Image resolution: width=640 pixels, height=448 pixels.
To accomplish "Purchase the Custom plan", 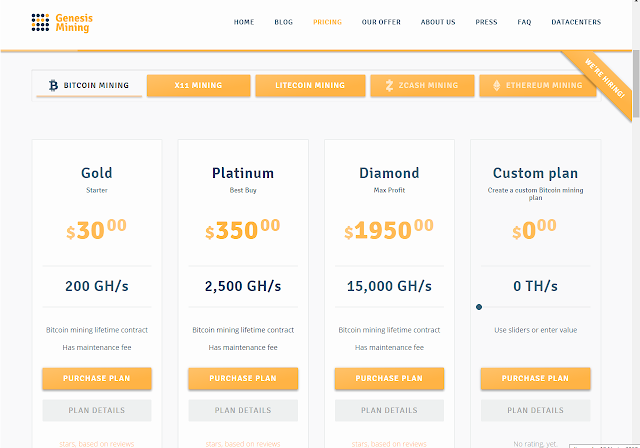I will point(535,378).
